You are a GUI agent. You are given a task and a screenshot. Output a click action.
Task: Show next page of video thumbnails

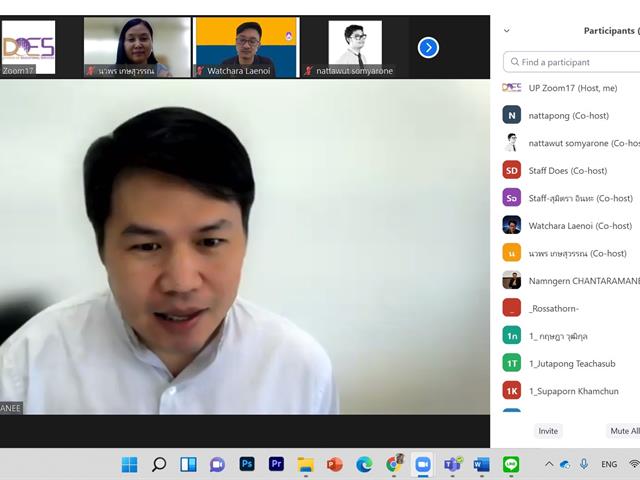[x=428, y=48]
